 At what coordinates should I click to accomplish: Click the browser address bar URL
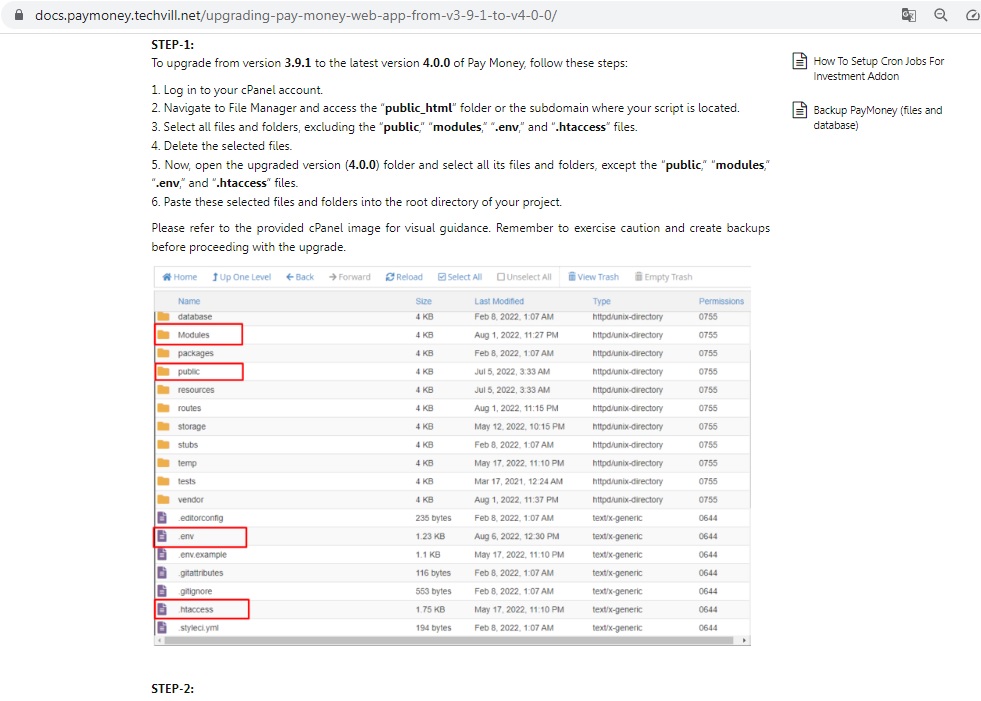(x=296, y=15)
